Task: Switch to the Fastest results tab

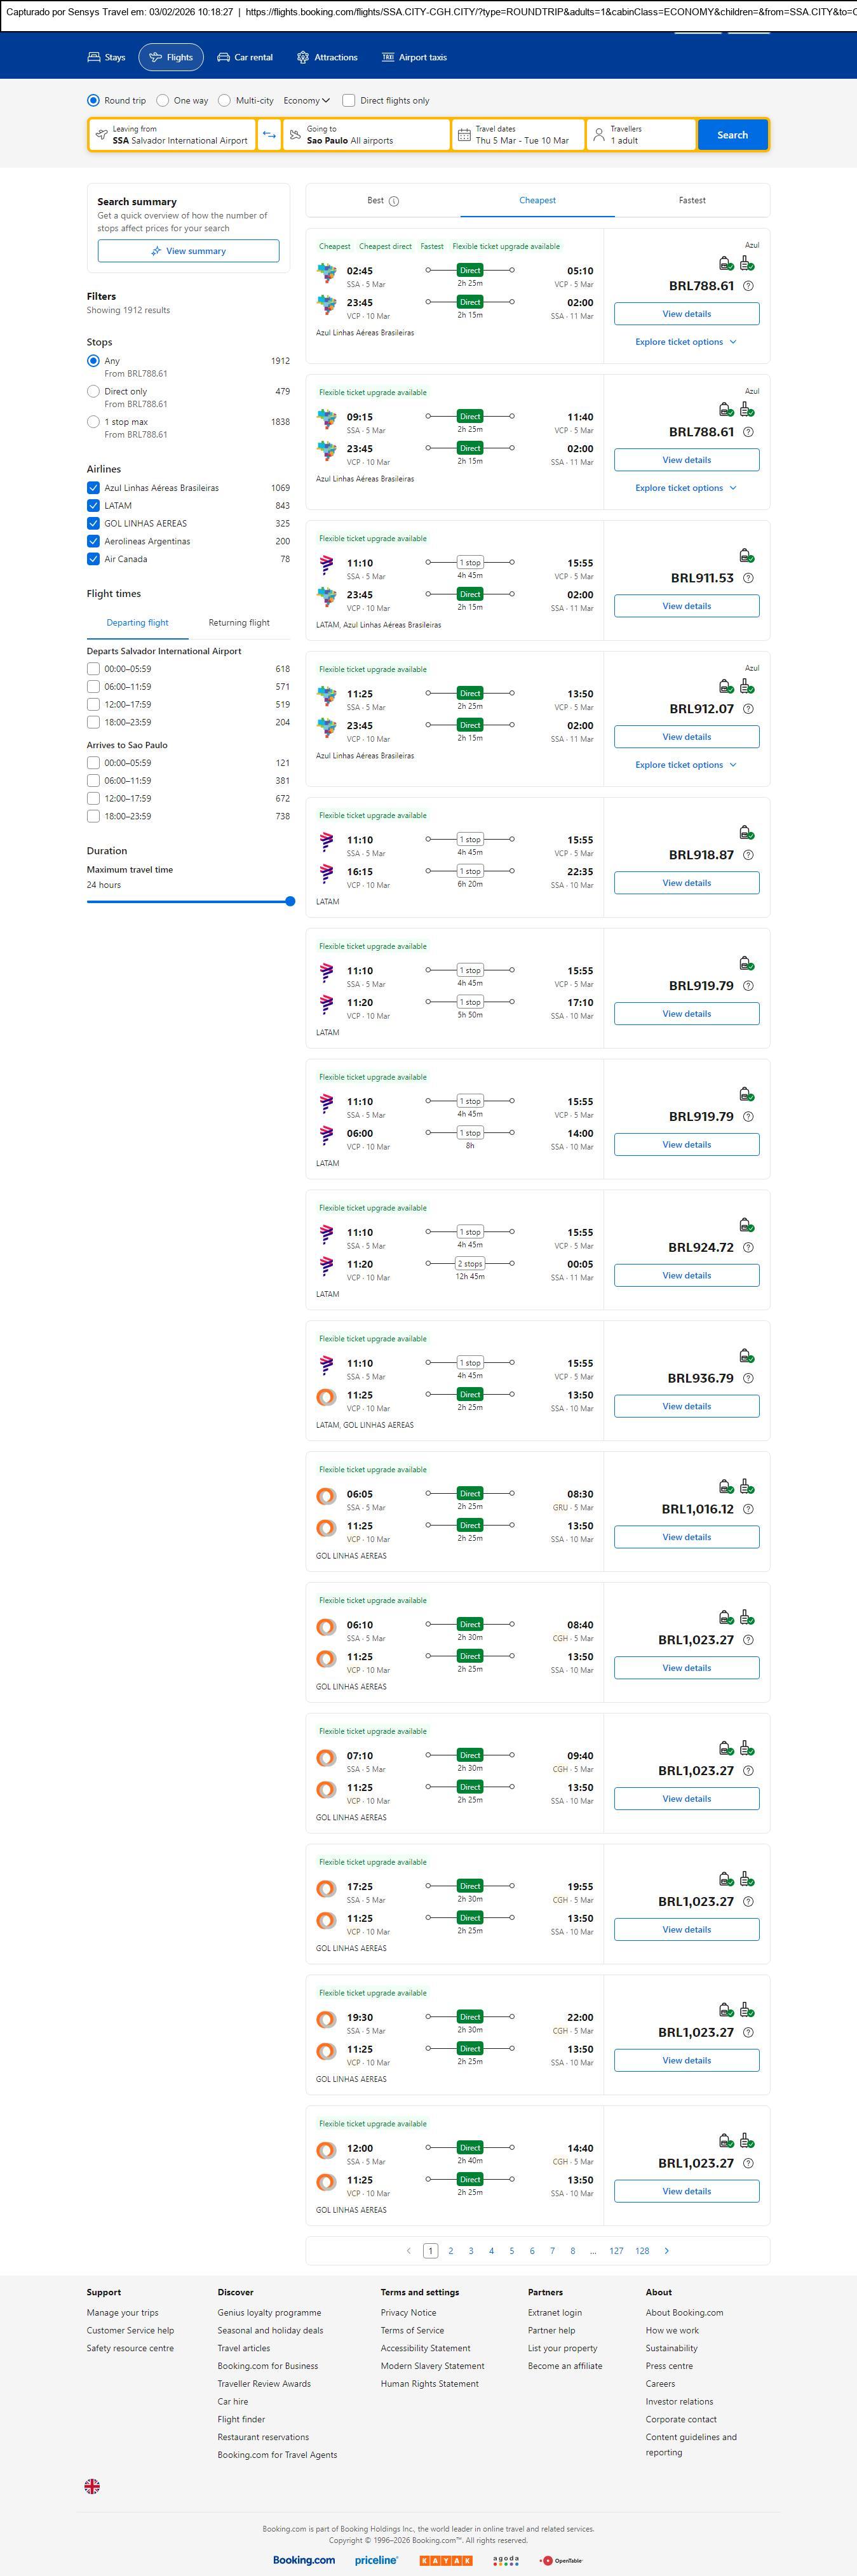Action: pyautogui.click(x=692, y=201)
